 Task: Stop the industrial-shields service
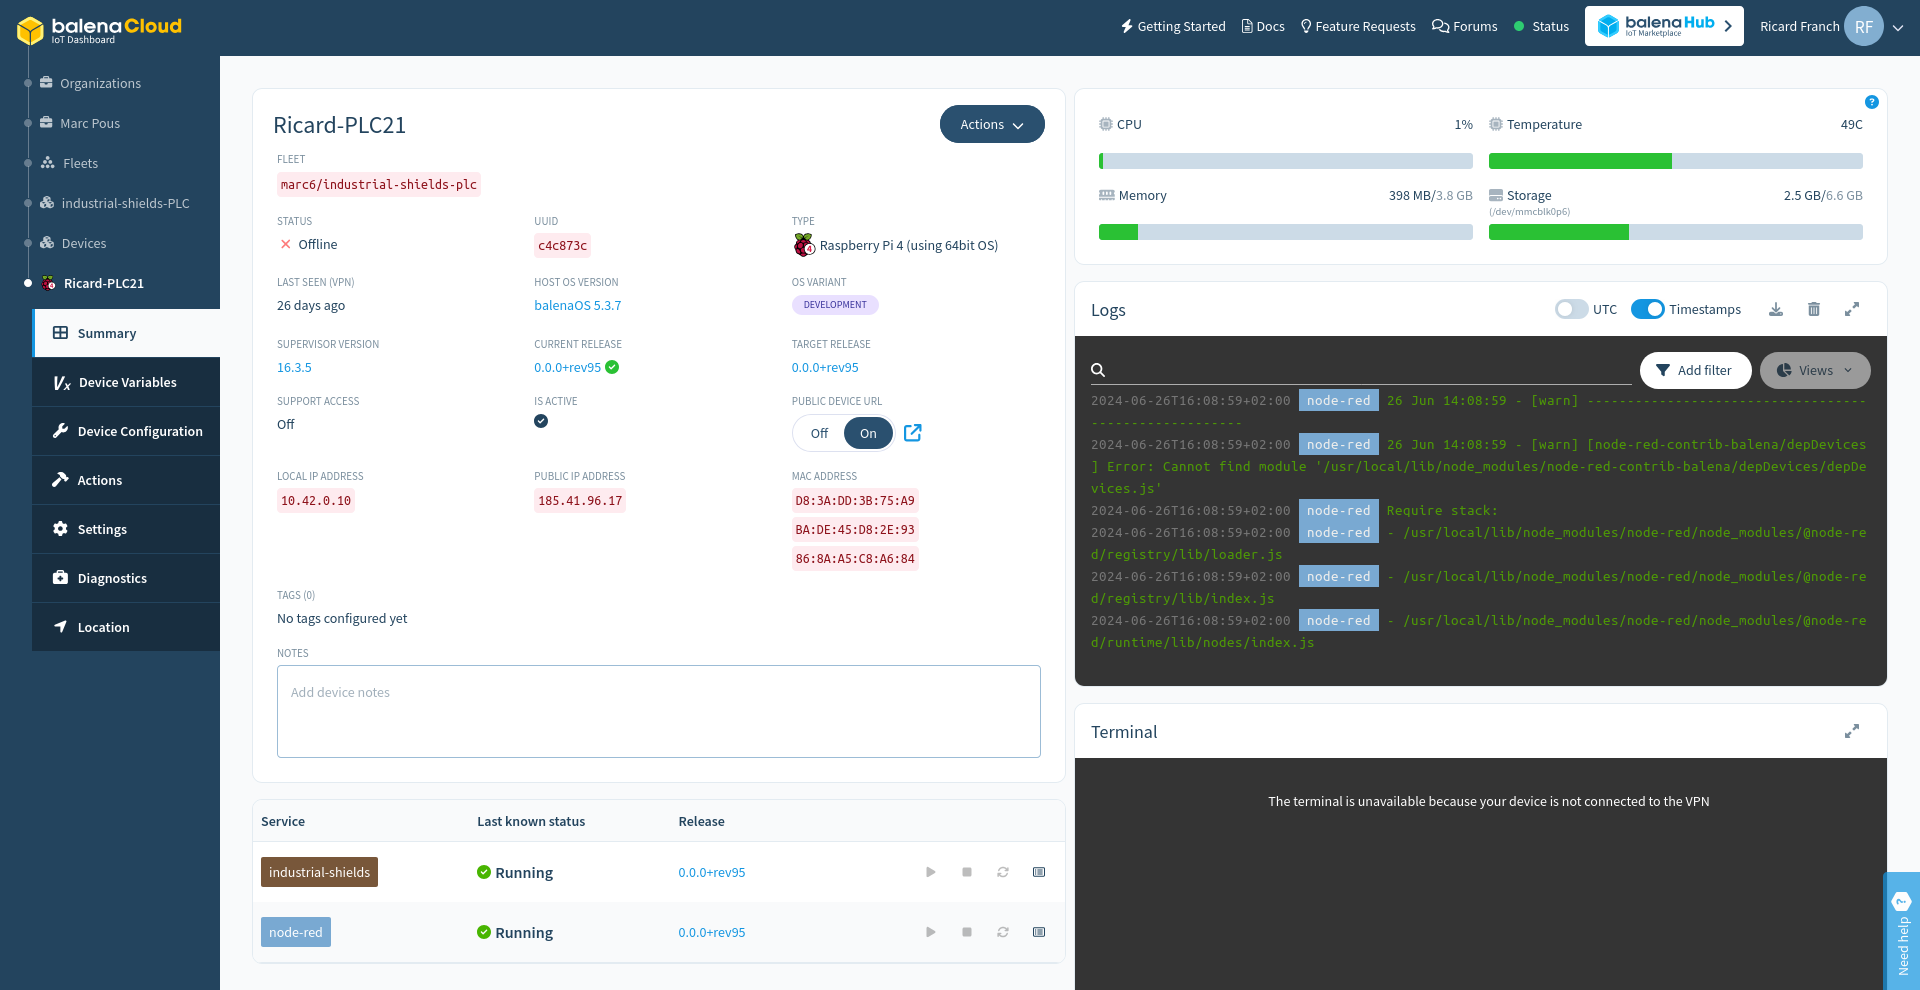point(967,872)
